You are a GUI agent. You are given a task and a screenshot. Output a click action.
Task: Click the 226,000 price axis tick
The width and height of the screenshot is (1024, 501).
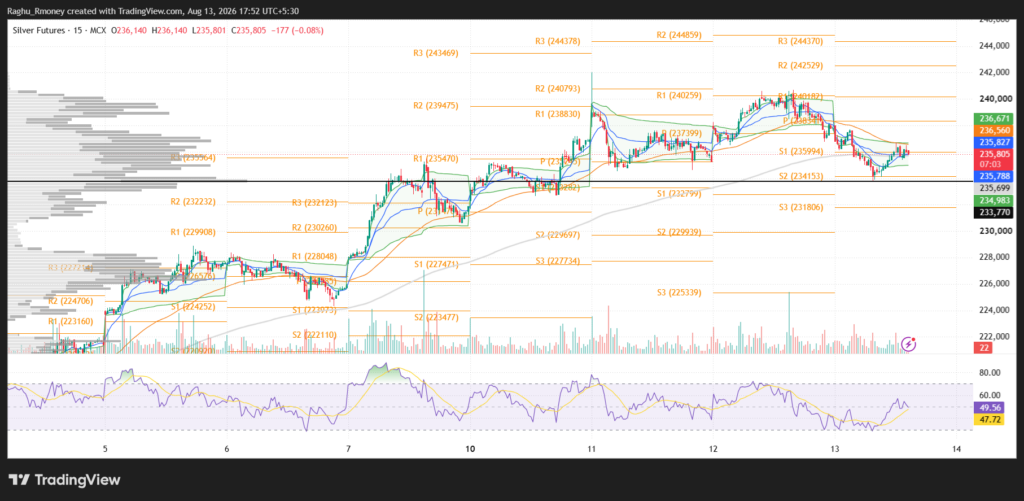click(x=993, y=284)
